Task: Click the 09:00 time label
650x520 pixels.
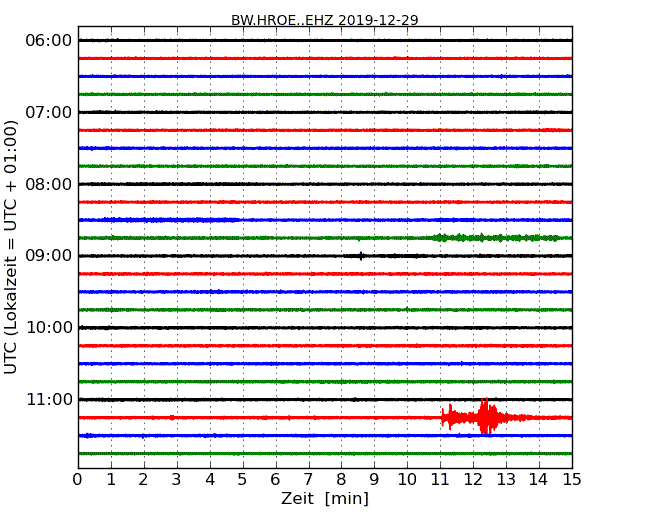Action: (49, 255)
